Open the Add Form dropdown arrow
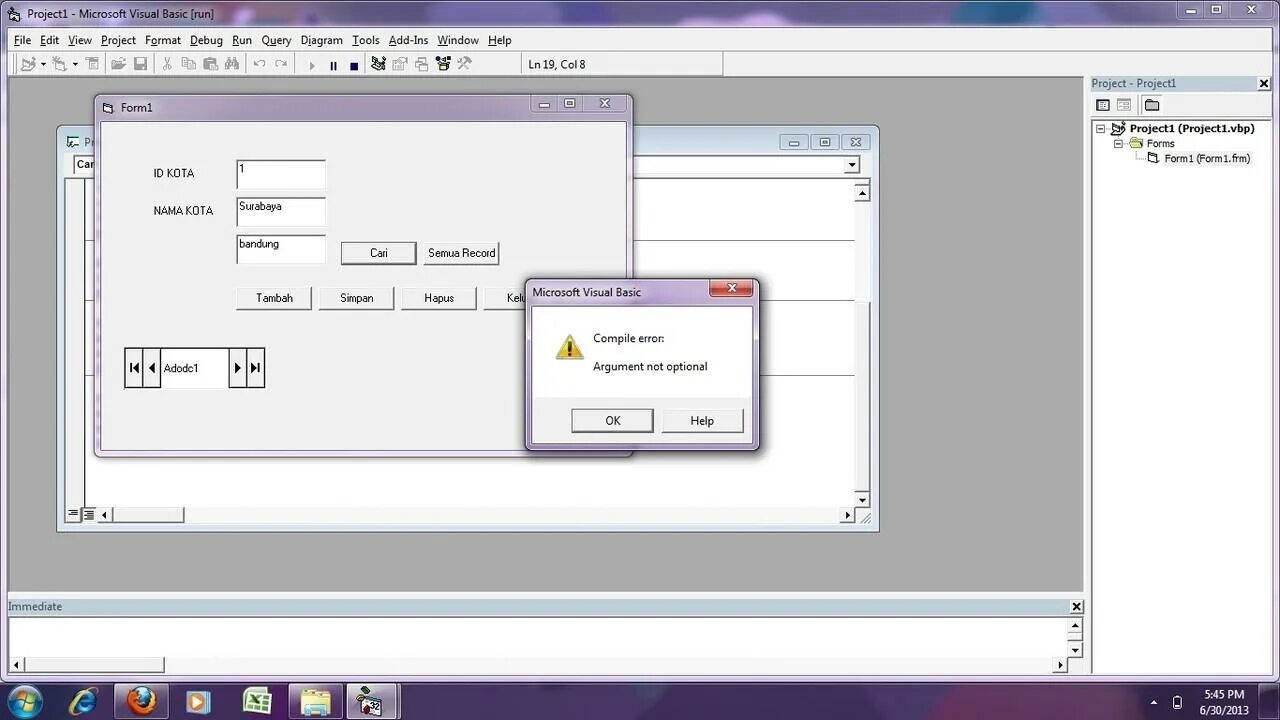The image size is (1280, 720). tap(75, 64)
